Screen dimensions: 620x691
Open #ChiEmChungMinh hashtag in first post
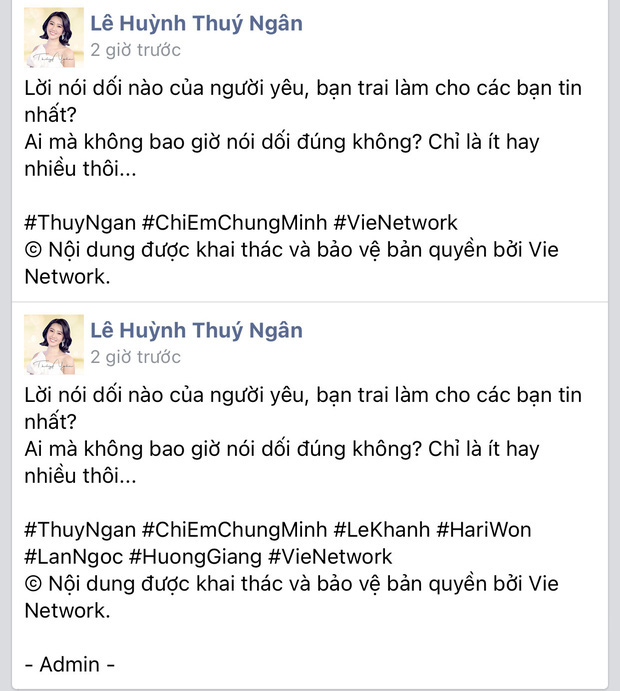(x=234, y=223)
